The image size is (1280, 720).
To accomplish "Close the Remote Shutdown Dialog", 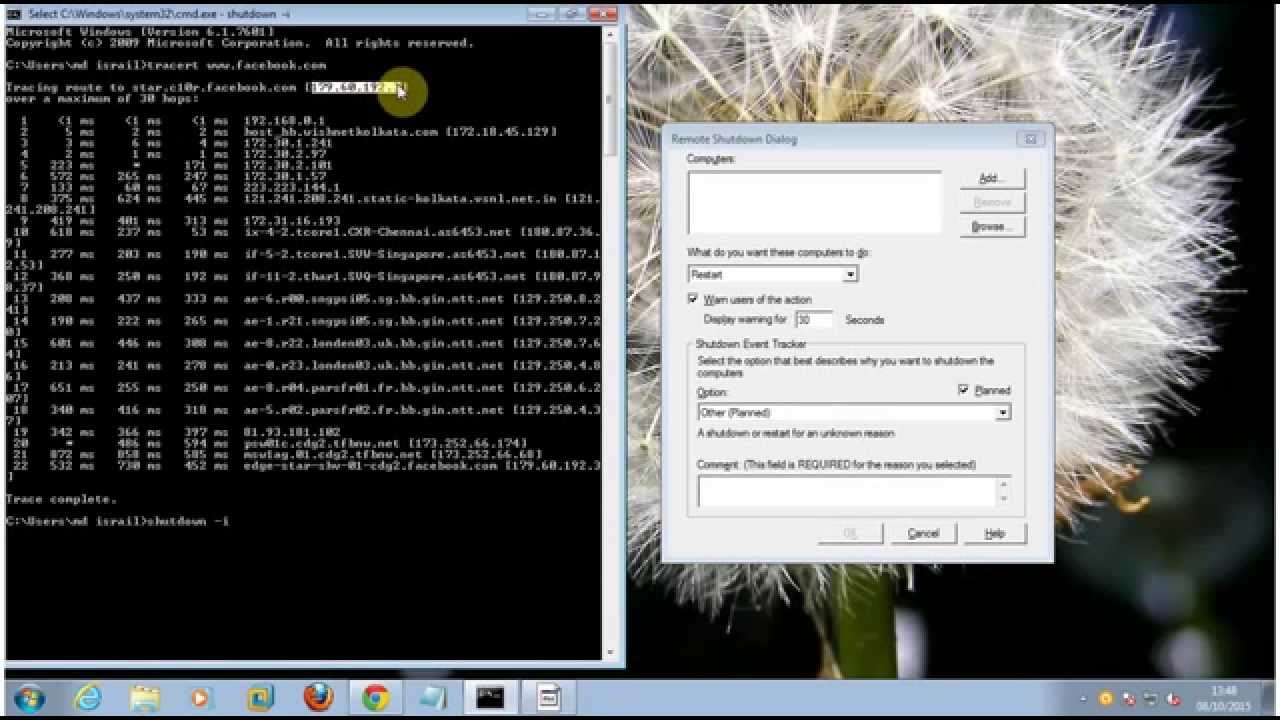I will pyautogui.click(x=1029, y=139).
